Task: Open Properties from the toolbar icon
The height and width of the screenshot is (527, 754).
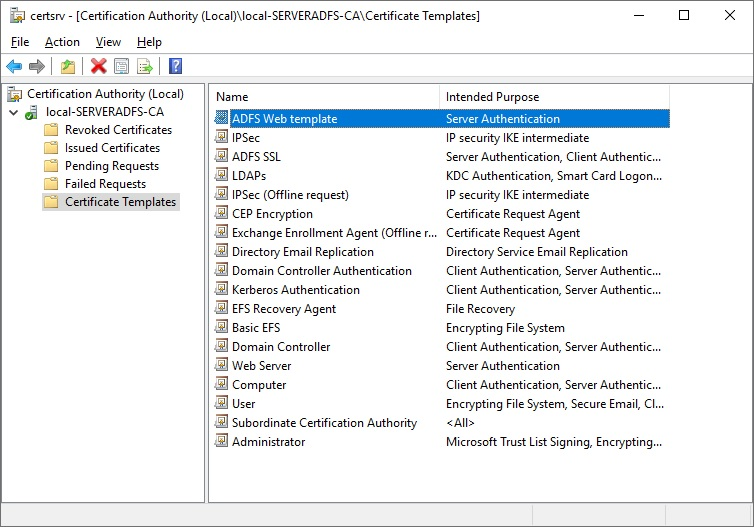Action: (x=121, y=67)
